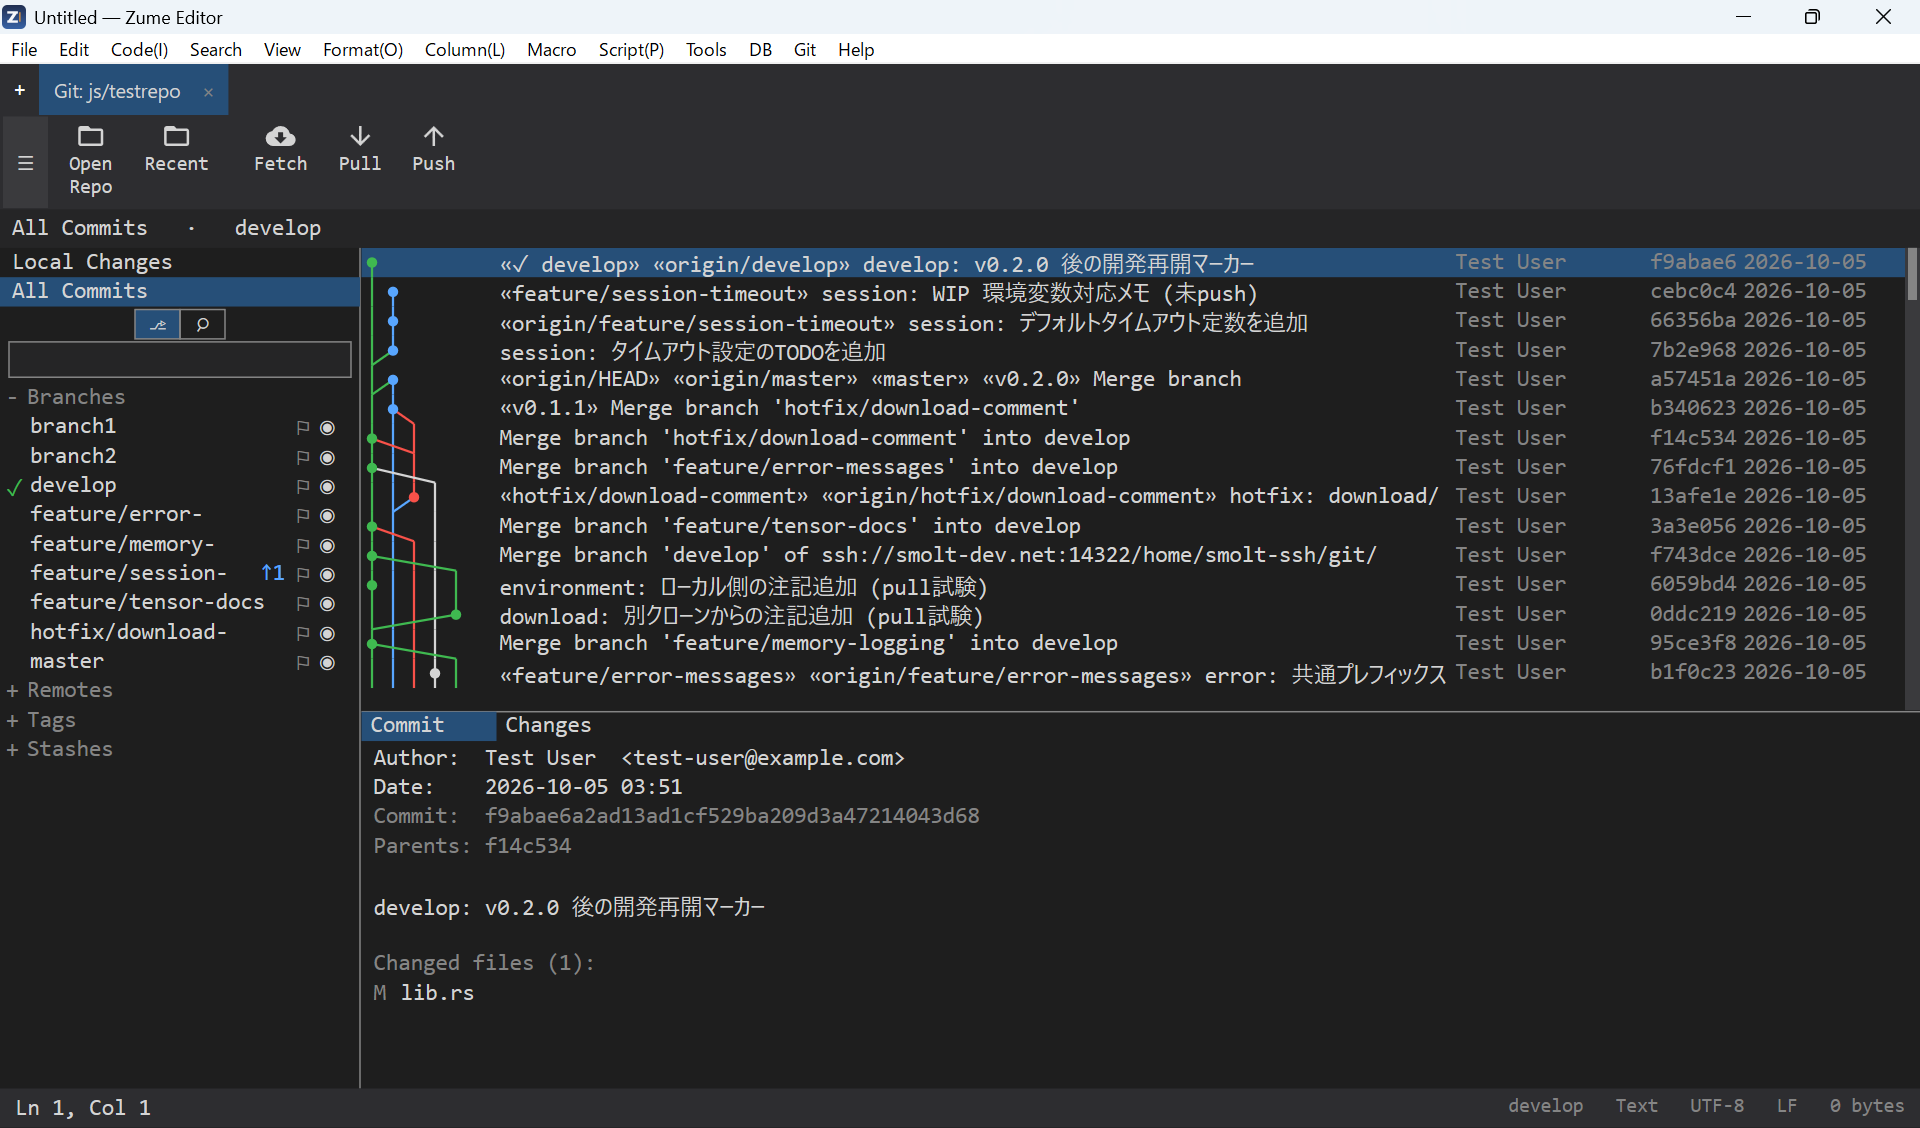Viewport: 1920px width, 1128px height.
Task: Click LF line ending in status bar
Action: (1786, 1106)
